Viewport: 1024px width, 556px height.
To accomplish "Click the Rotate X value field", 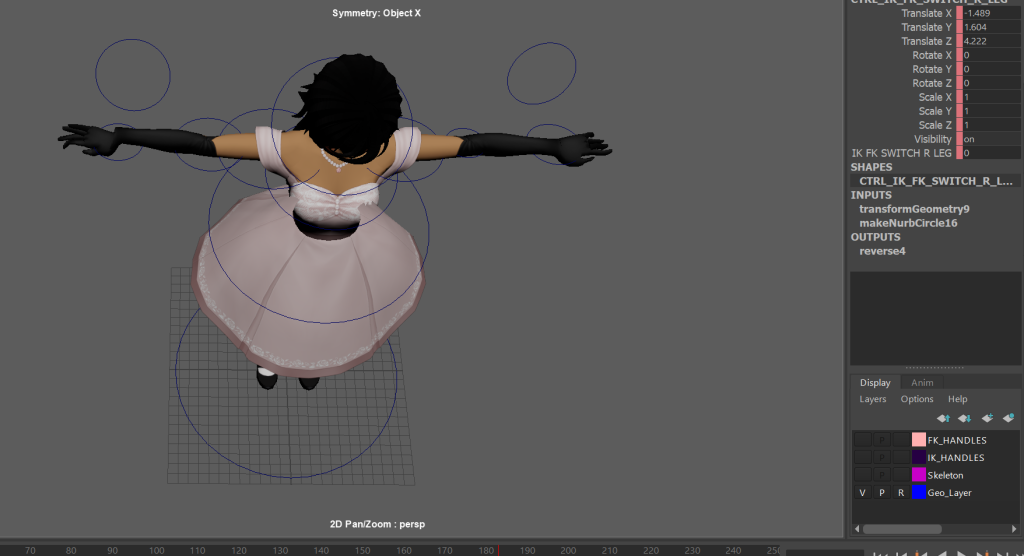I will point(991,55).
